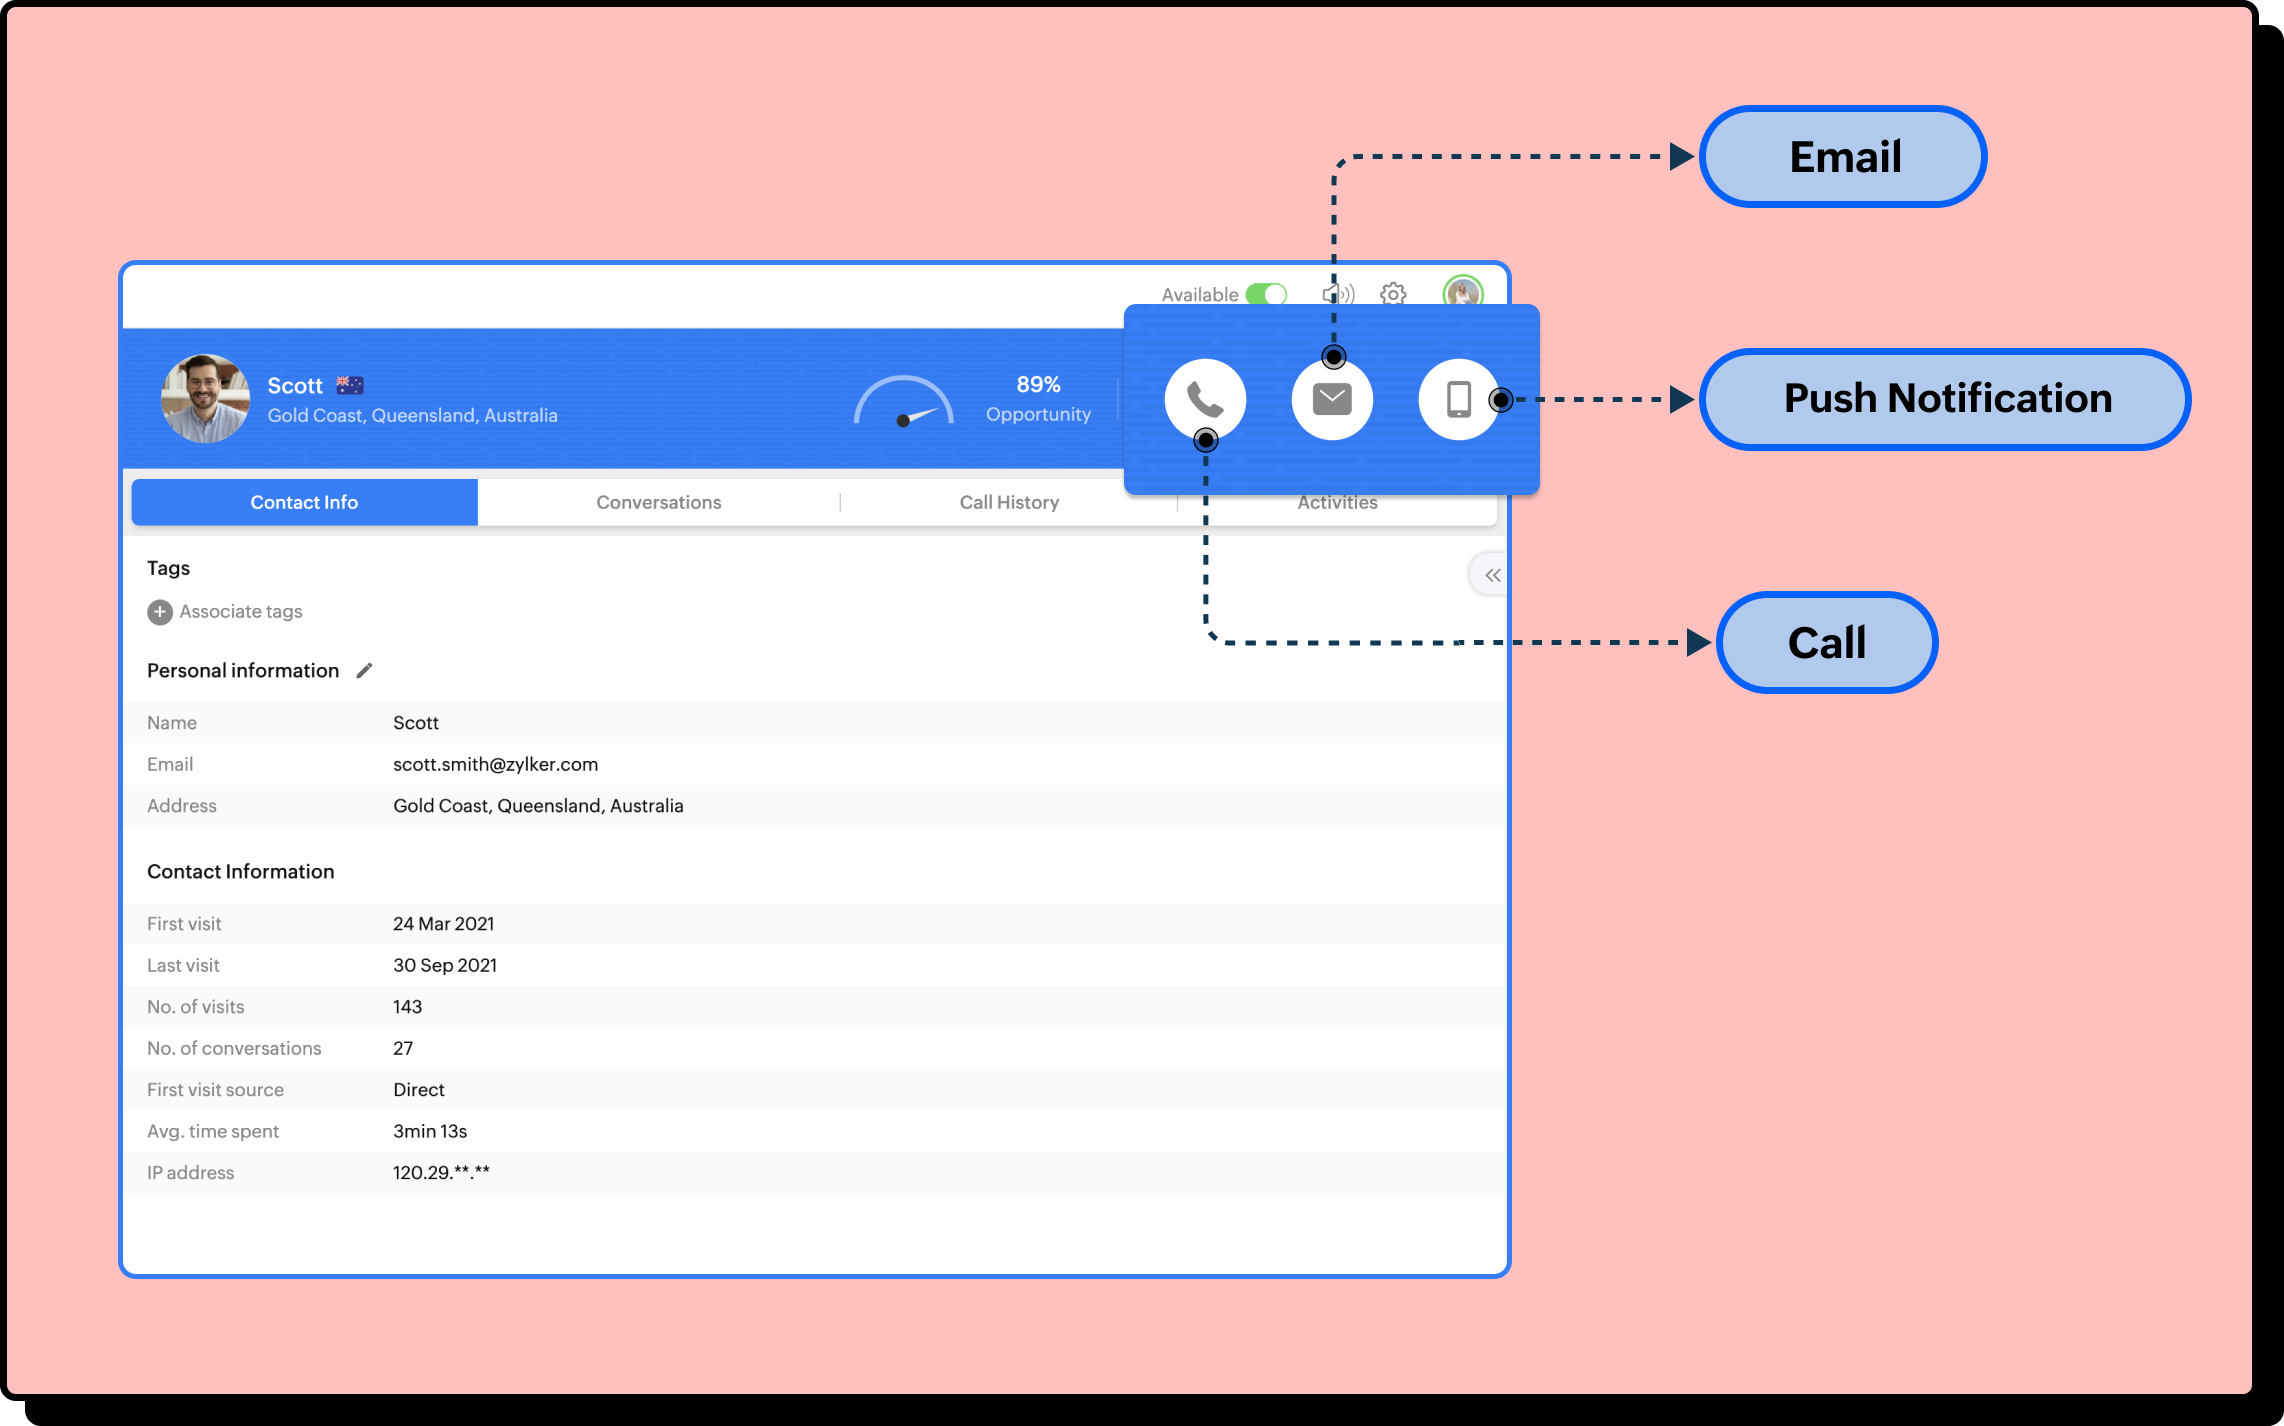The image size is (2284, 1426).
Task: Click the Australian flag icon near Scott
Action: 350,385
